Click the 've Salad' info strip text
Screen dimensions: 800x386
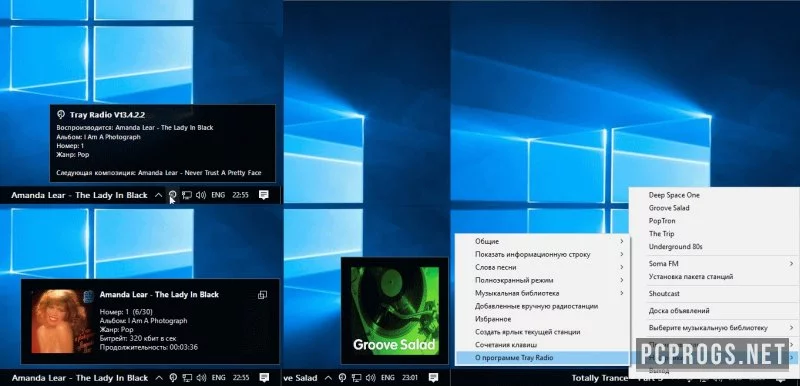tap(301, 378)
